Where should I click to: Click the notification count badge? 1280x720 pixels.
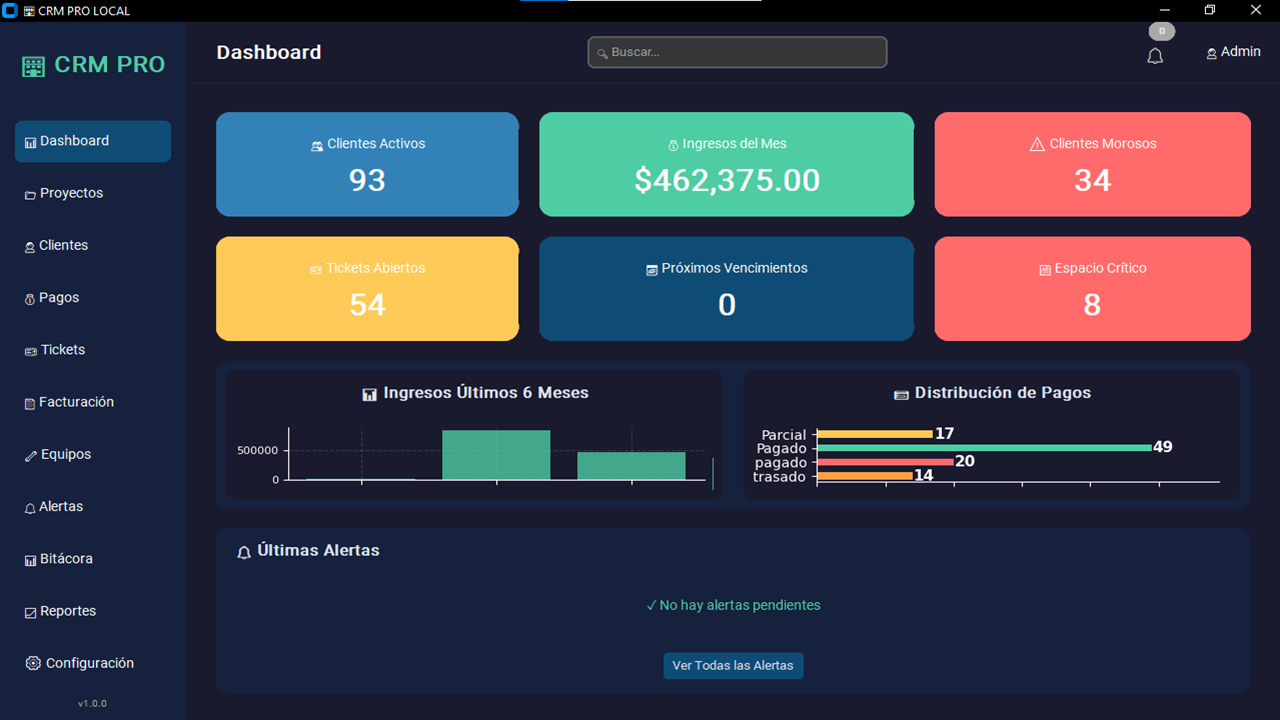tap(1161, 30)
